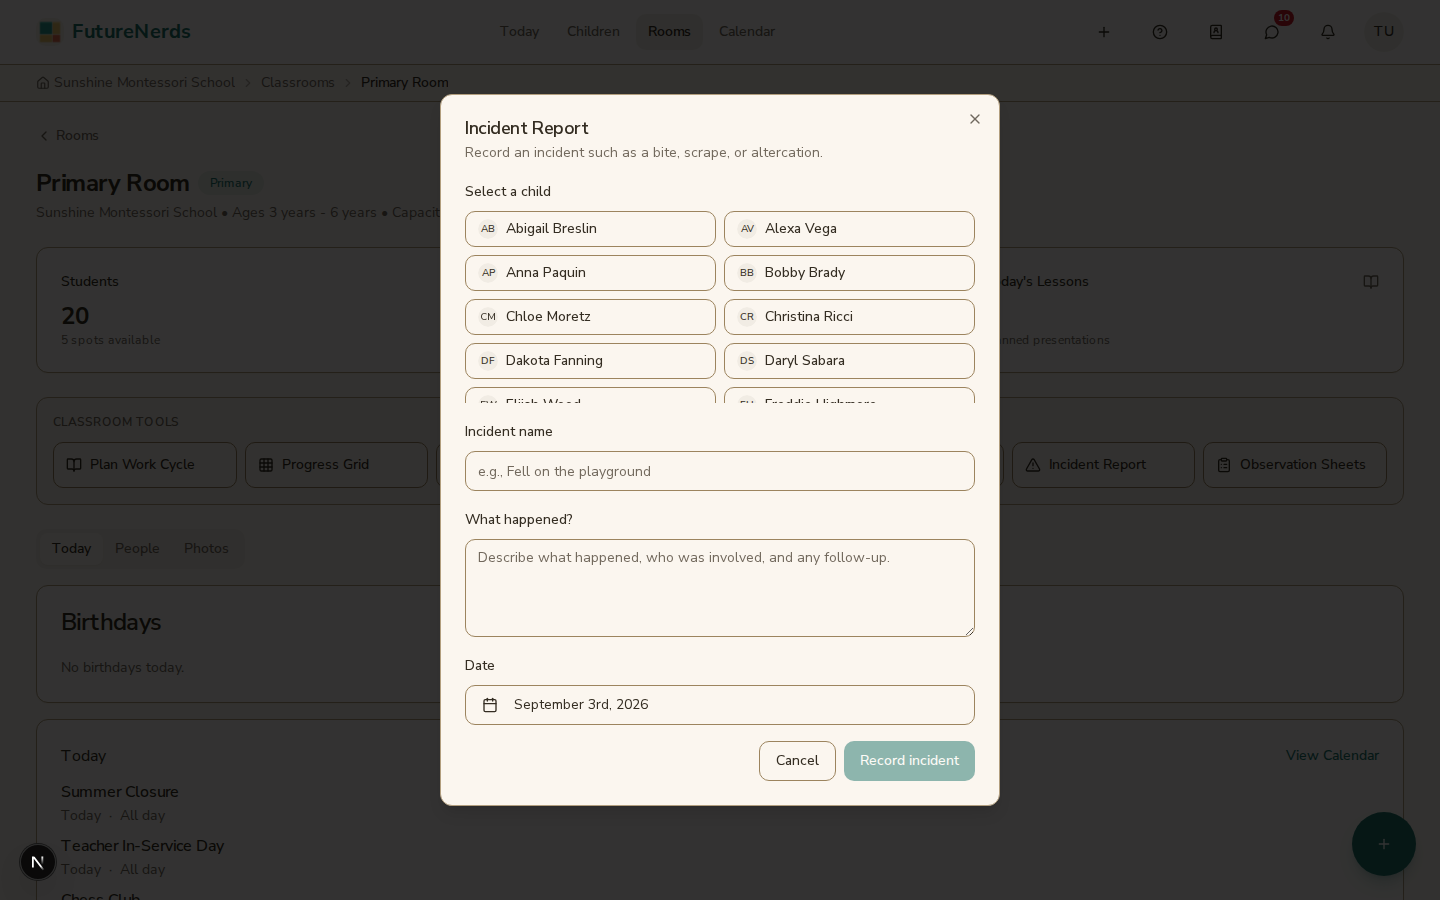Open Plan Work Cycle tool
Screen dimensions: 1440x900
click(145, 465)
